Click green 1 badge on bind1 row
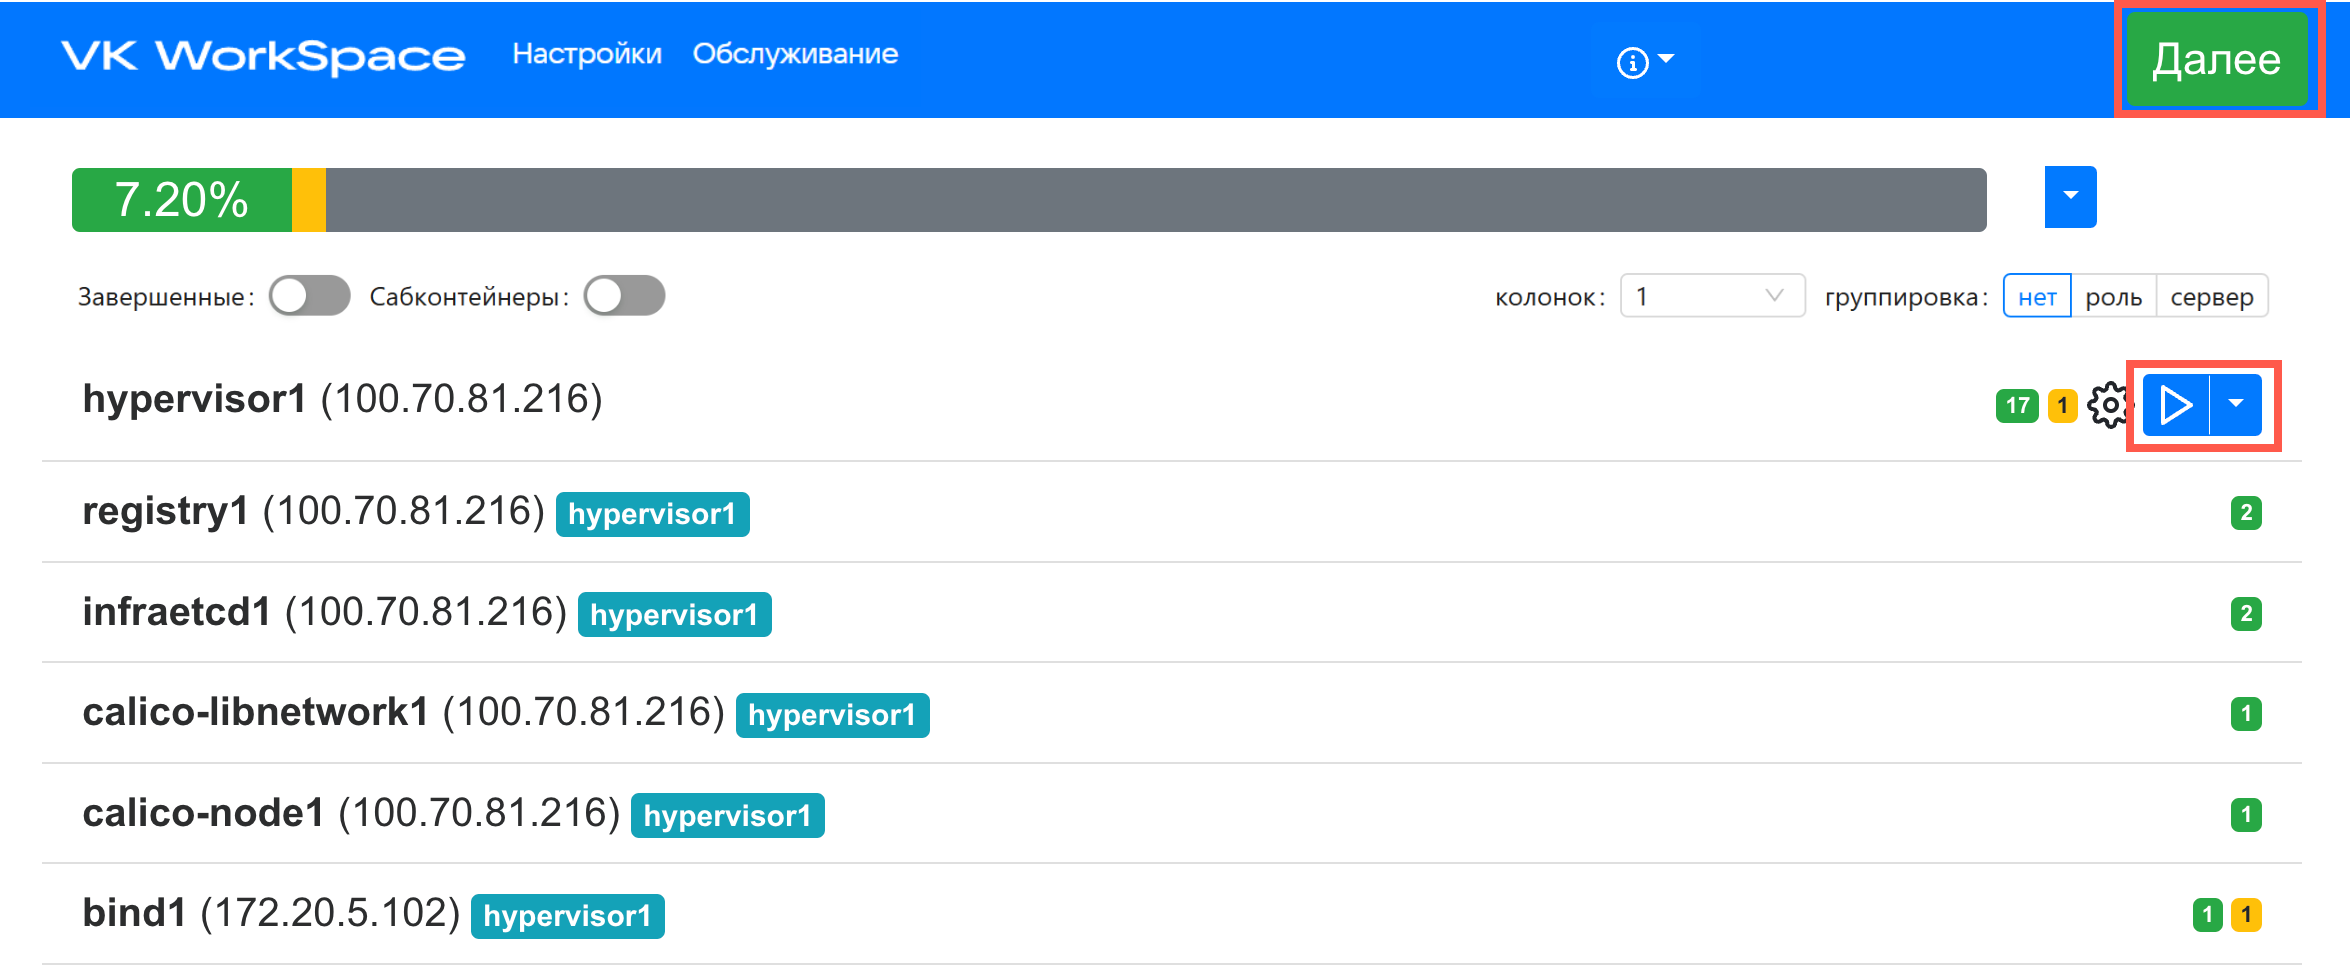Screen dimensions: 2350x967 (2207, 915)
